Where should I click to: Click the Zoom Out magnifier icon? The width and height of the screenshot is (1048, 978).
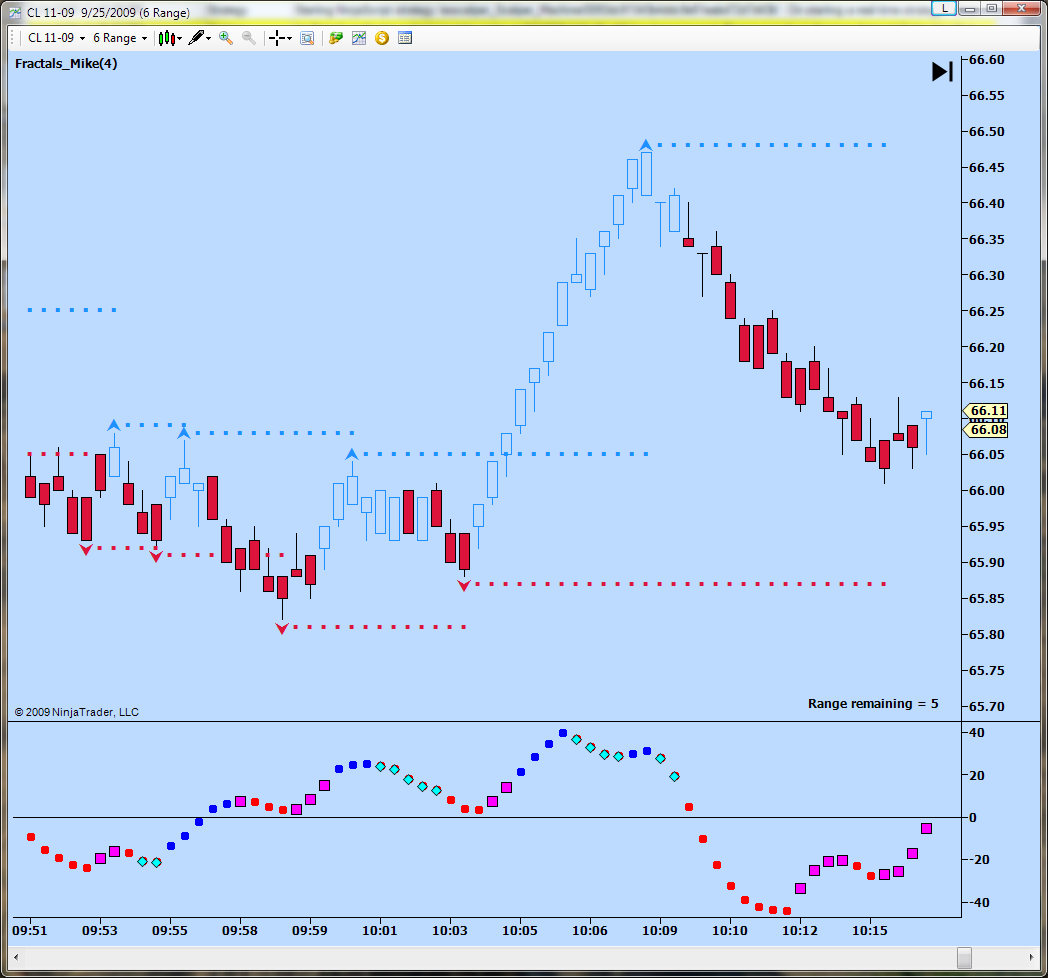249,38
